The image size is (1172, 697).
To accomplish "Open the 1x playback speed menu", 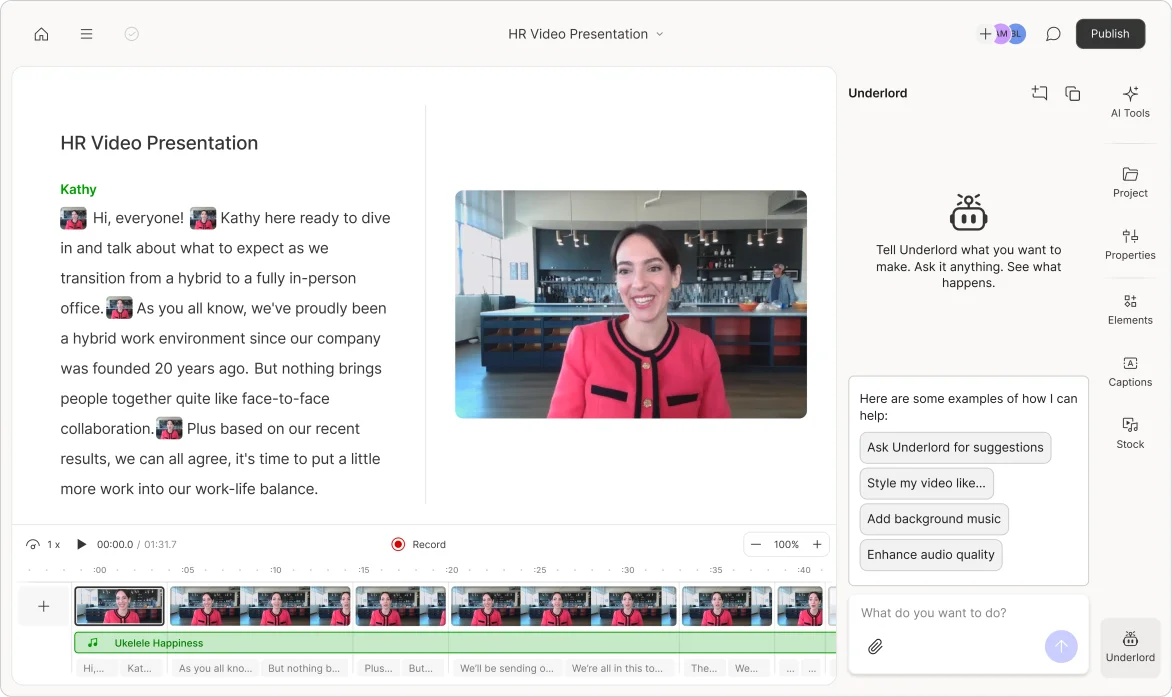I will point(44,544).
